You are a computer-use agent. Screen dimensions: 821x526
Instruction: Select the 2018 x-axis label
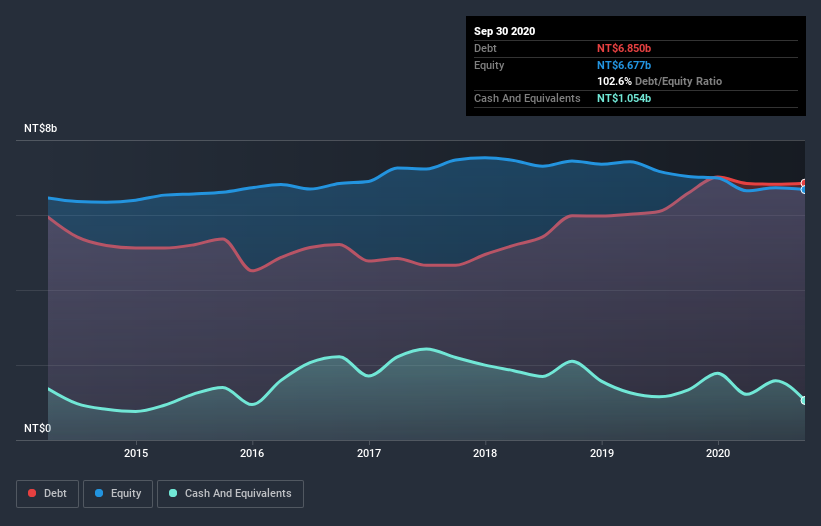pos(485,453)
